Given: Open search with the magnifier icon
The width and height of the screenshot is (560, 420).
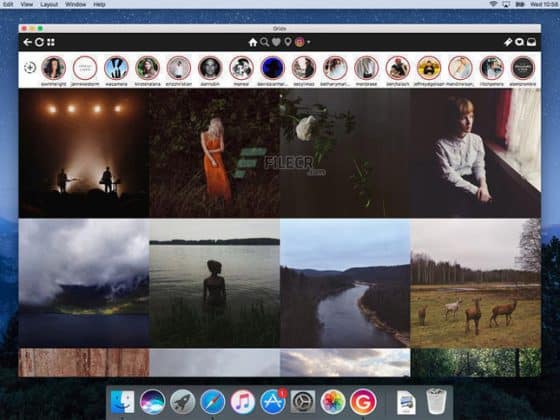Looking at the screenshot, I should pos(265,42).
